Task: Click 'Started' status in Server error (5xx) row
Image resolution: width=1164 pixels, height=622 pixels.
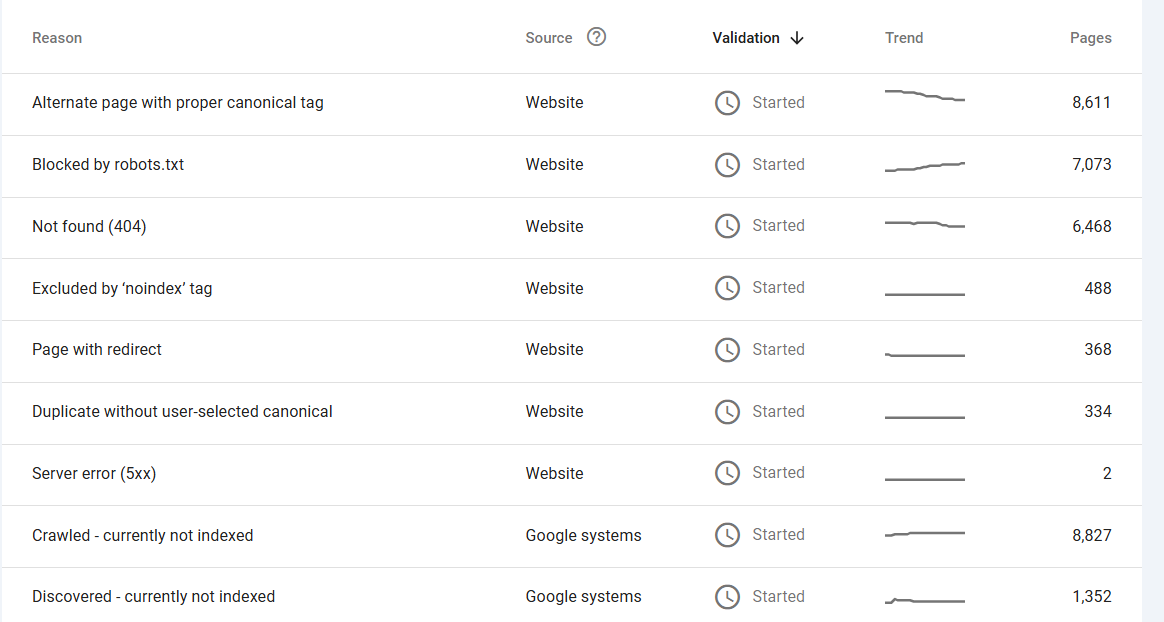Action: [778, 473]
